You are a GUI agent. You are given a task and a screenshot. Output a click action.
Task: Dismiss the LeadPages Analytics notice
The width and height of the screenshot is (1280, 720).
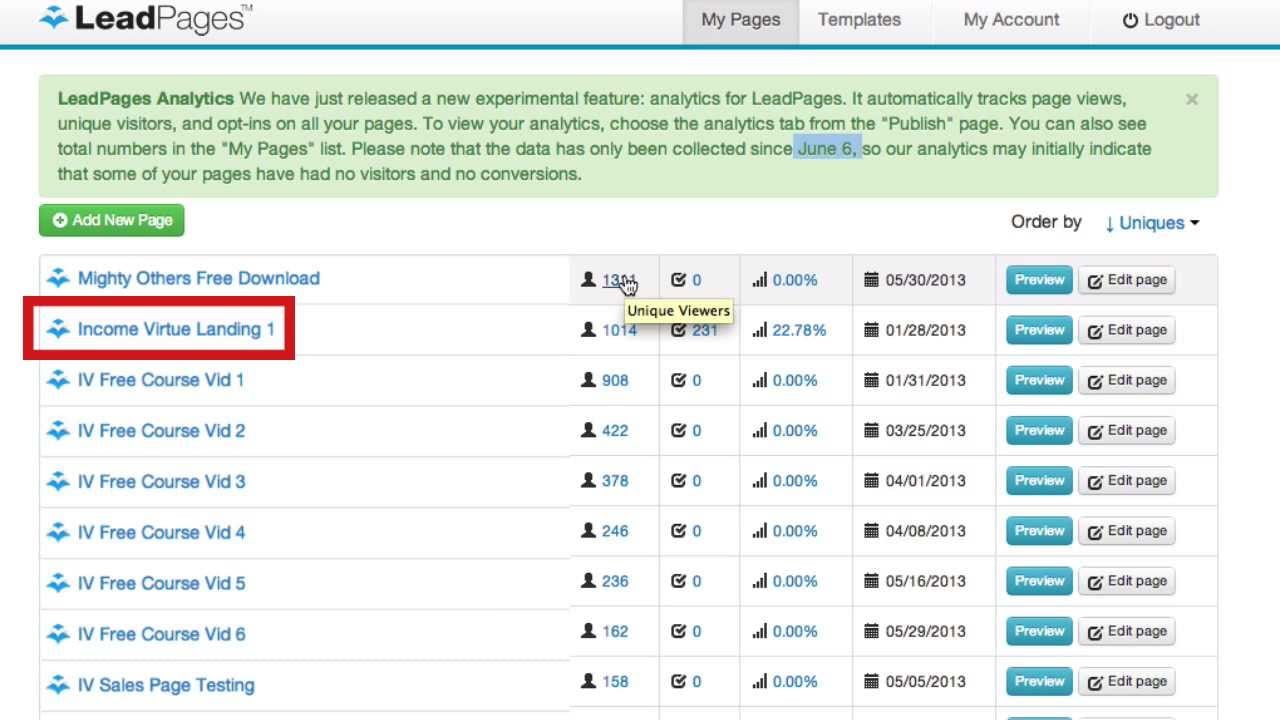pos(1192,99)
